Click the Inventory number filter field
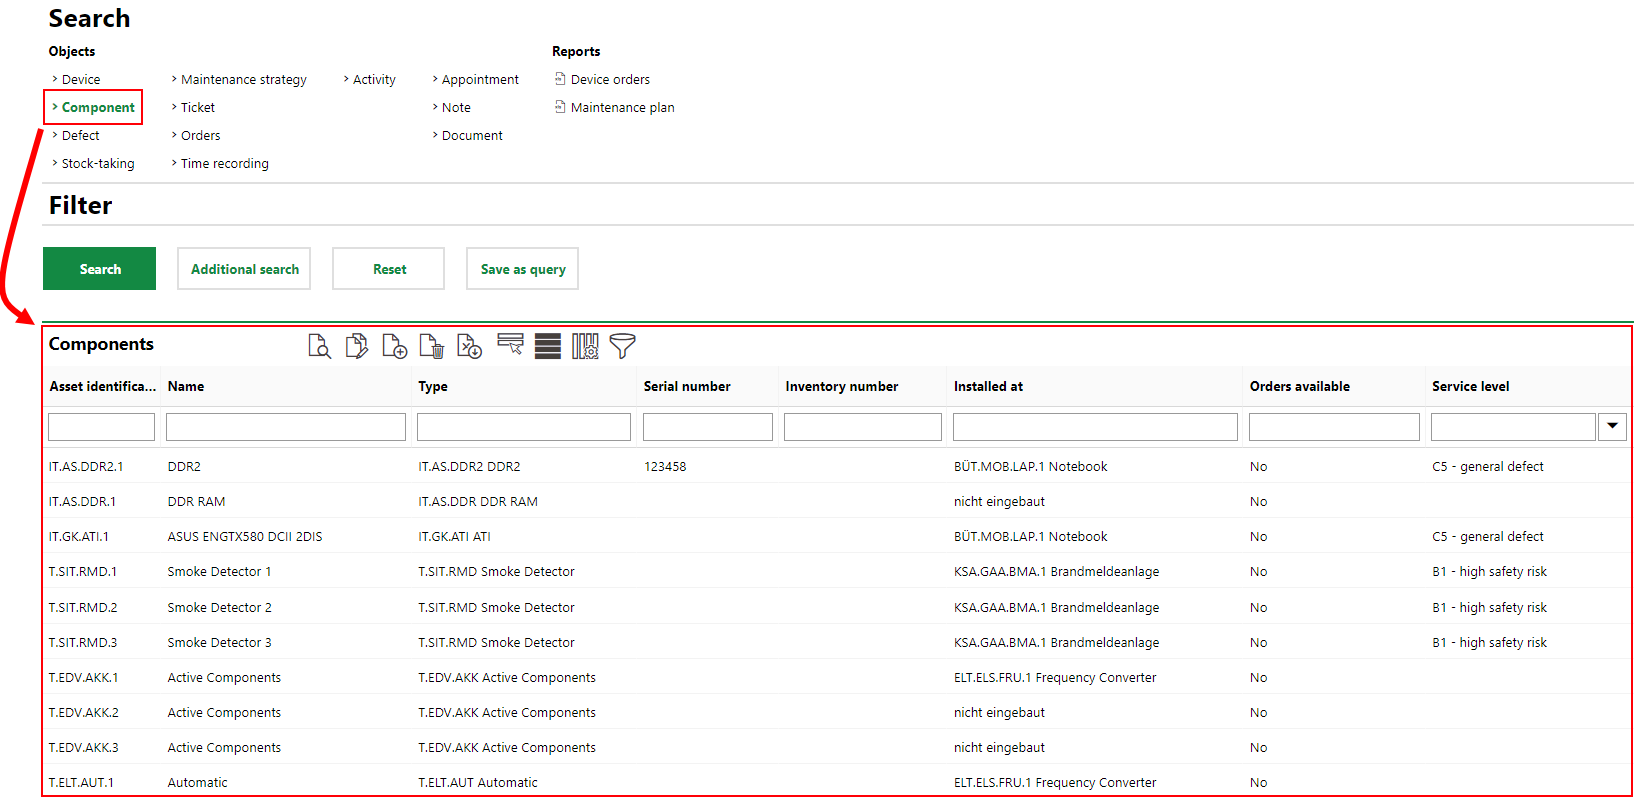The height and width of the screenshot is (797, 1634). [x=863, y=427]
